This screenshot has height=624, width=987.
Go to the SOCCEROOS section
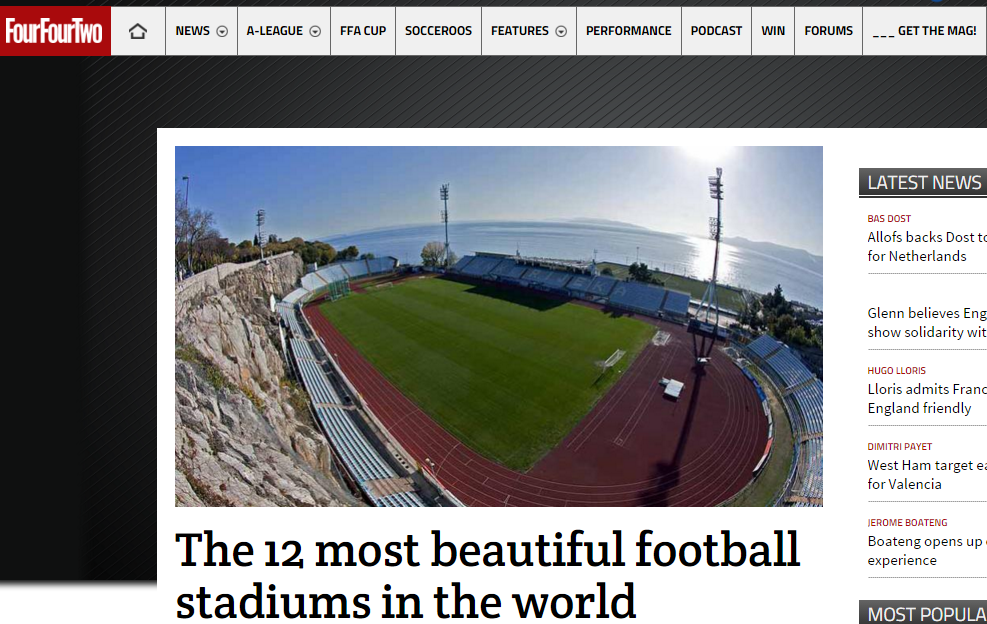click(438, 31)
